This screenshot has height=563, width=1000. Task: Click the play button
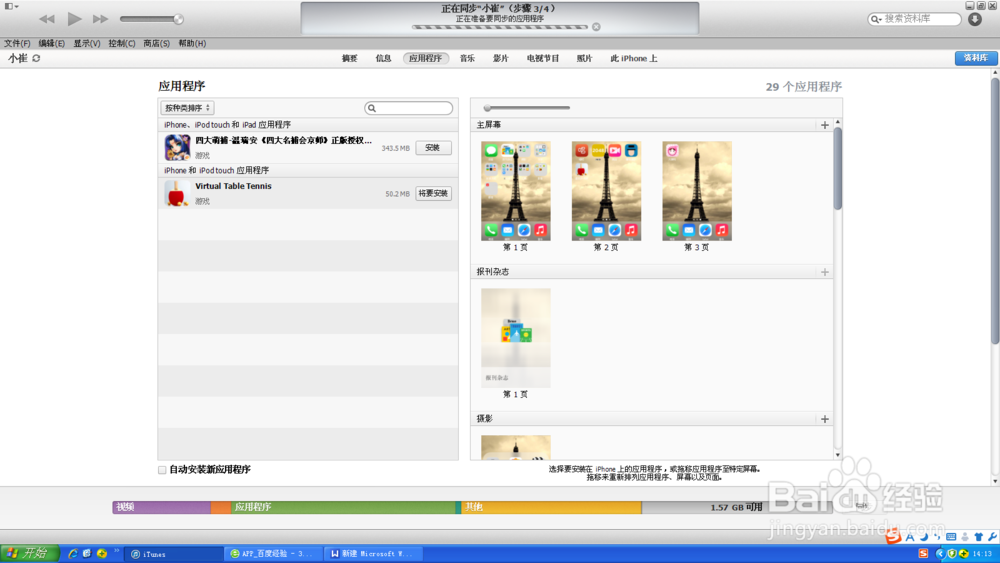click(75, 18)
